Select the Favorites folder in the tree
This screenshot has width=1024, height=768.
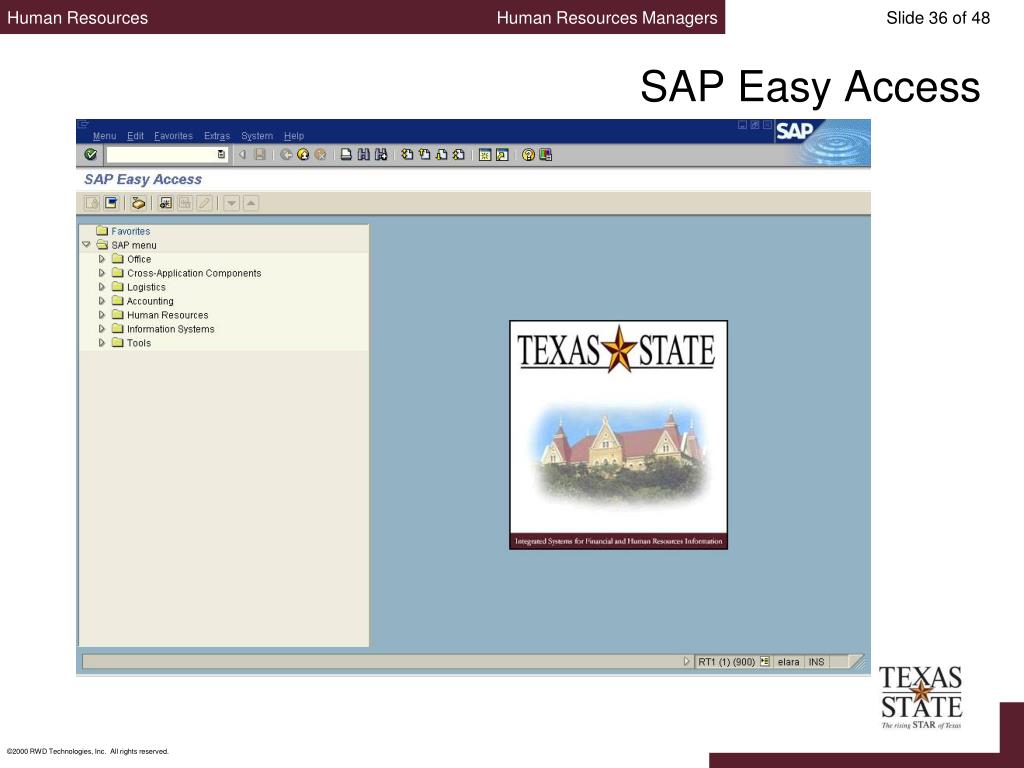click(131, 231)
